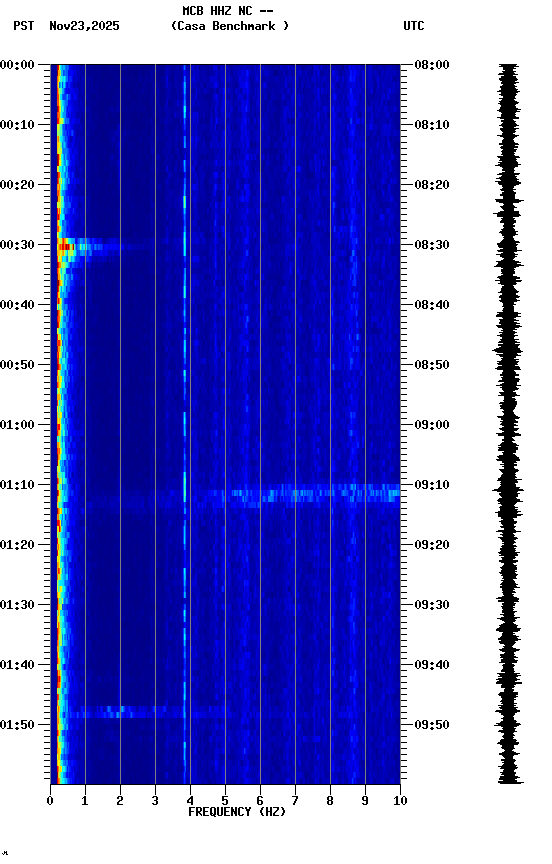Click the UTC time label '09:20'
552x864 pixels.
[x=432, y=545]
